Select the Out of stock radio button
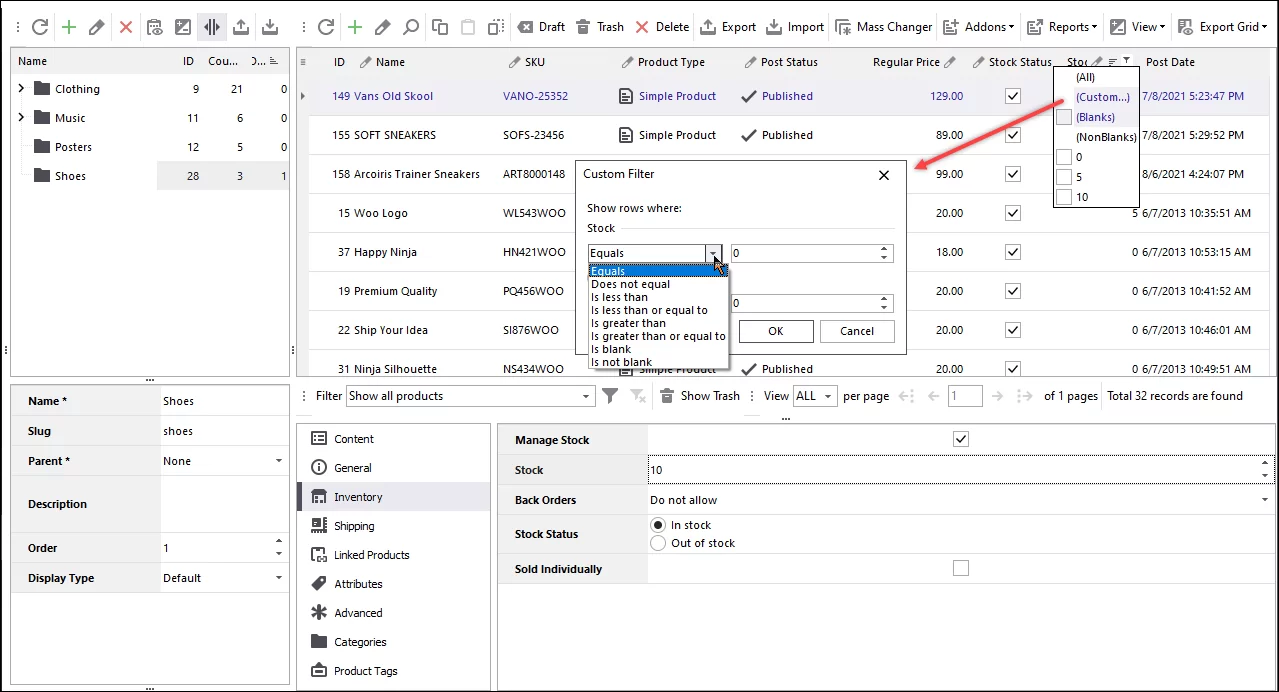Image resolution: width=1279 pixels, height=692 pixels. click(x=658, y=543)
